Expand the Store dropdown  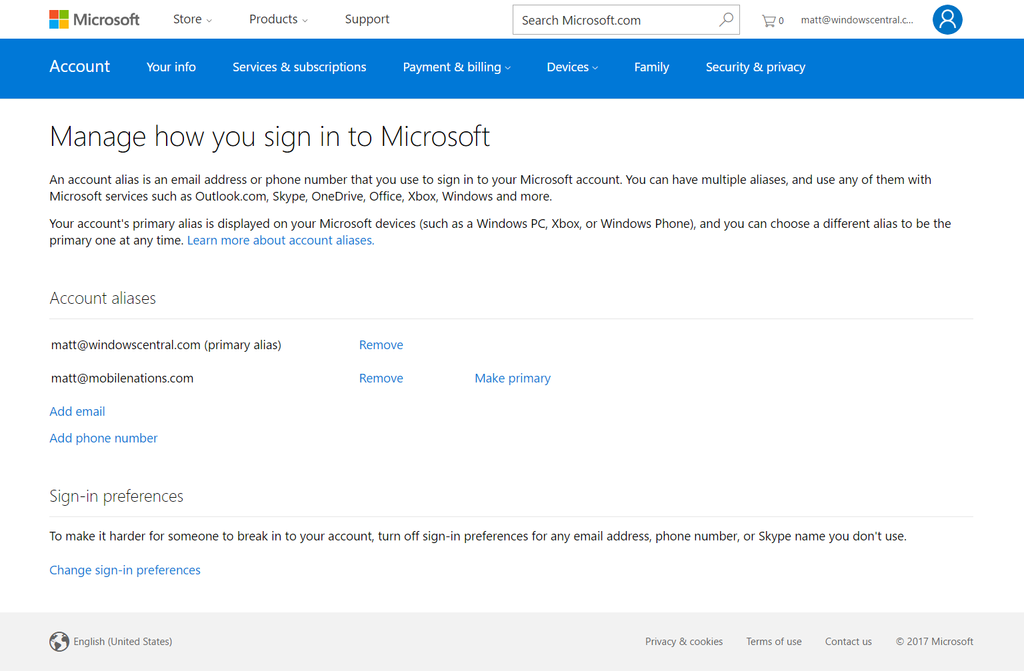(x=192, y=19)
